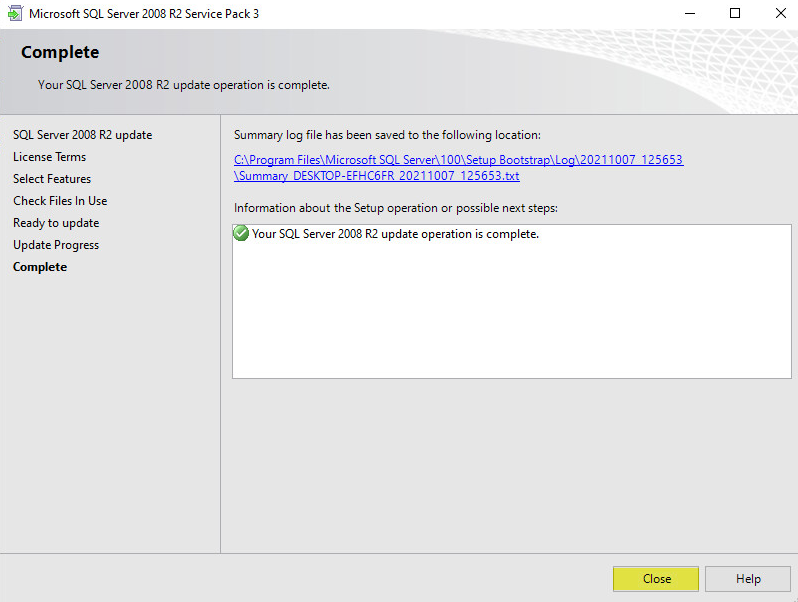
Task: Select the bold 'Complete' step in sidebar
Action: [x=40, y=267]
